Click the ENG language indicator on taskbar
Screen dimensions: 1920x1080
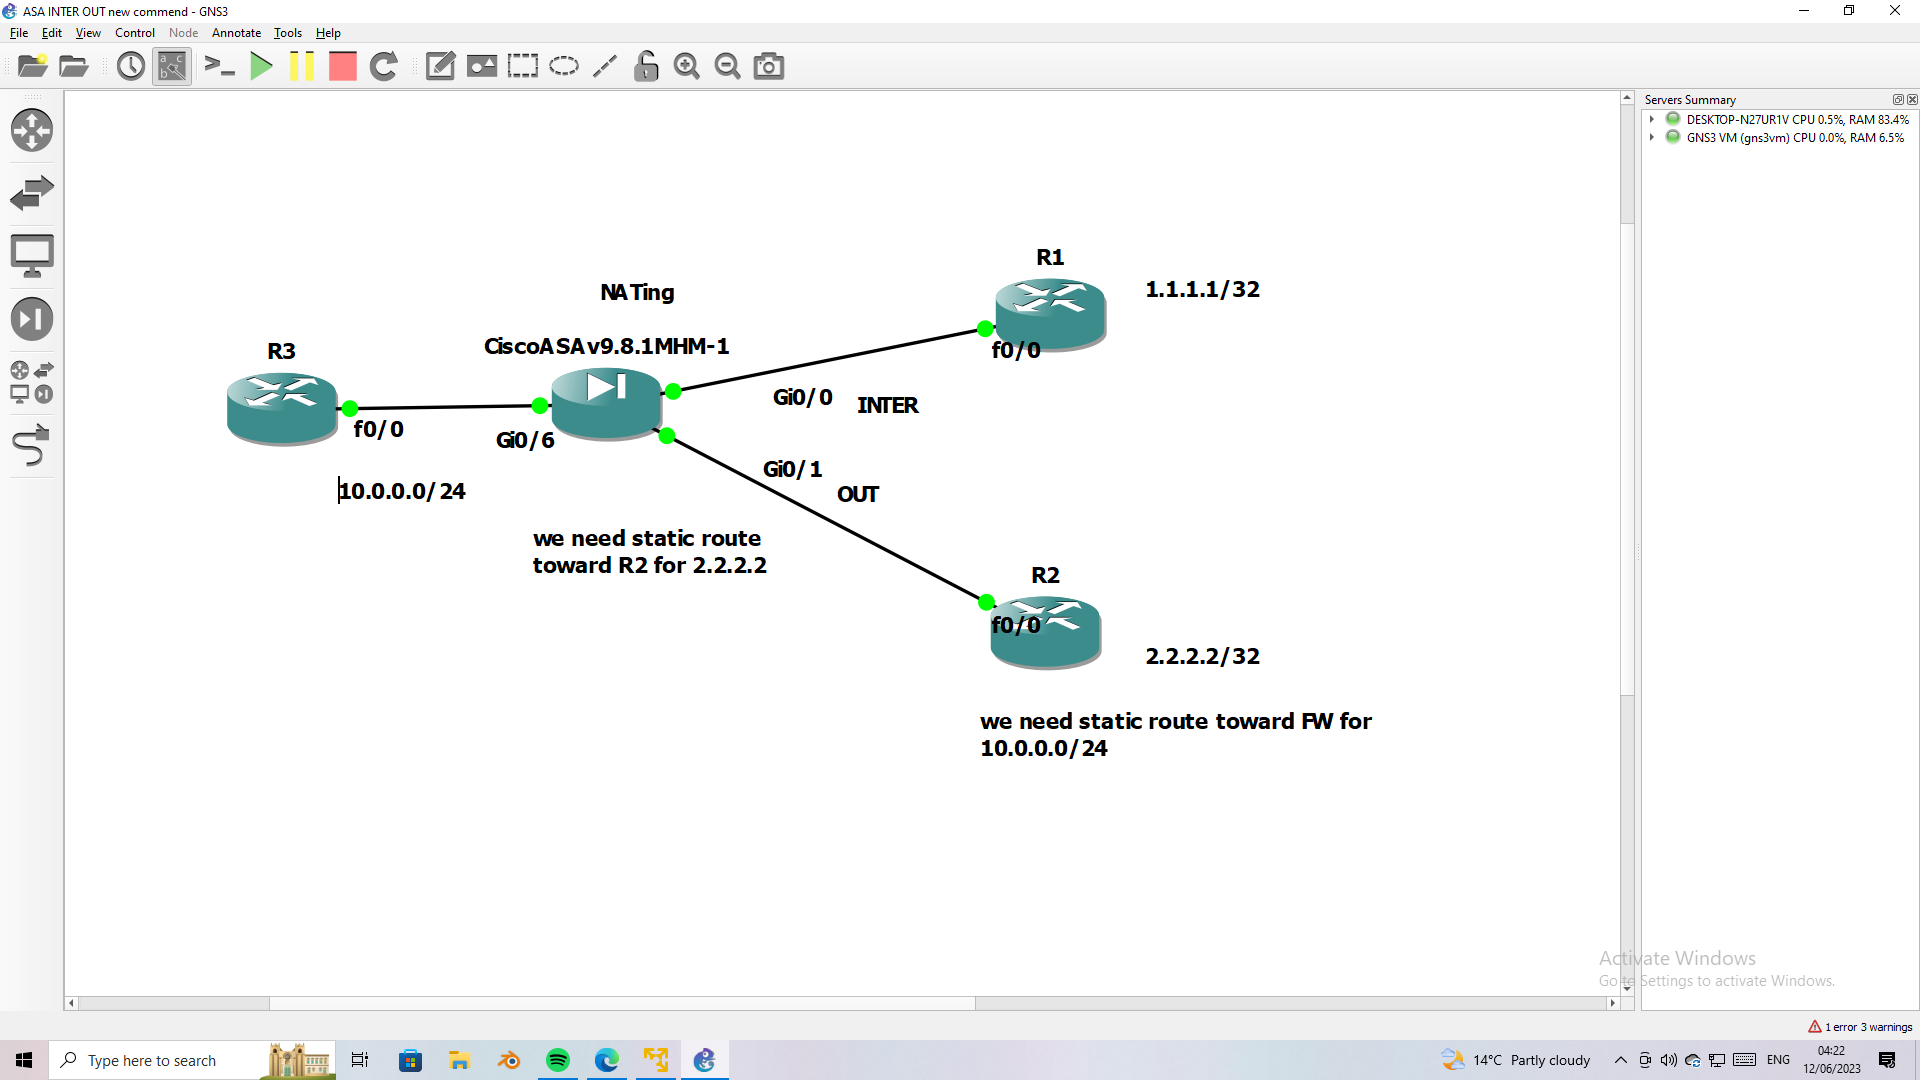pos(1779,1060)
